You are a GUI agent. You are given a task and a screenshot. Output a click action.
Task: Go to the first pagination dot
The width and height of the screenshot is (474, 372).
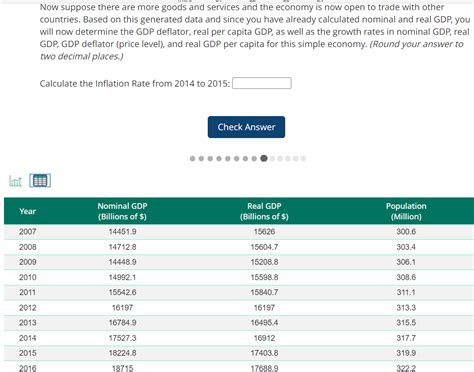tap(192, 158)
